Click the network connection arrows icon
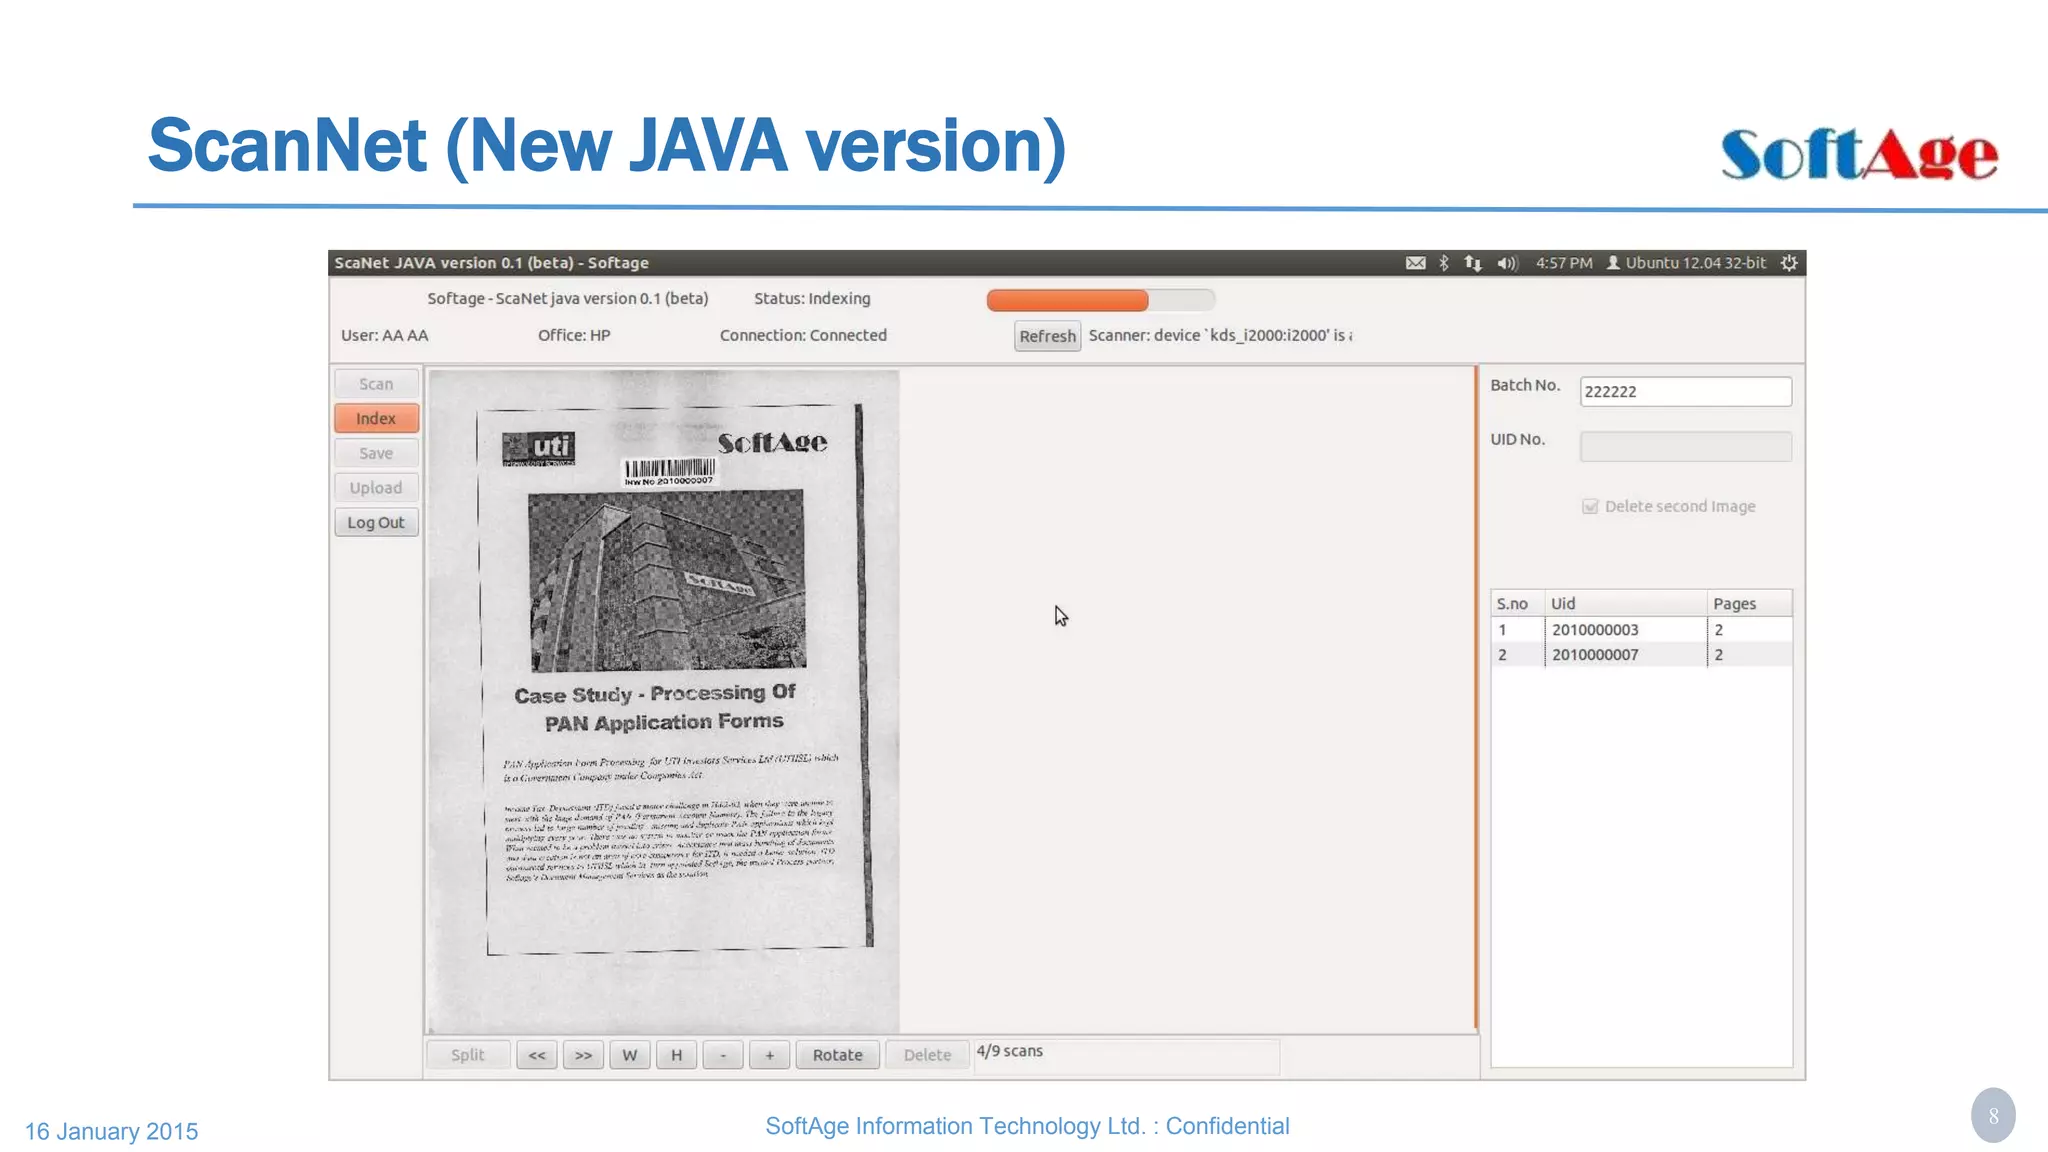 pyautogui.click(x=1473, y=263)
